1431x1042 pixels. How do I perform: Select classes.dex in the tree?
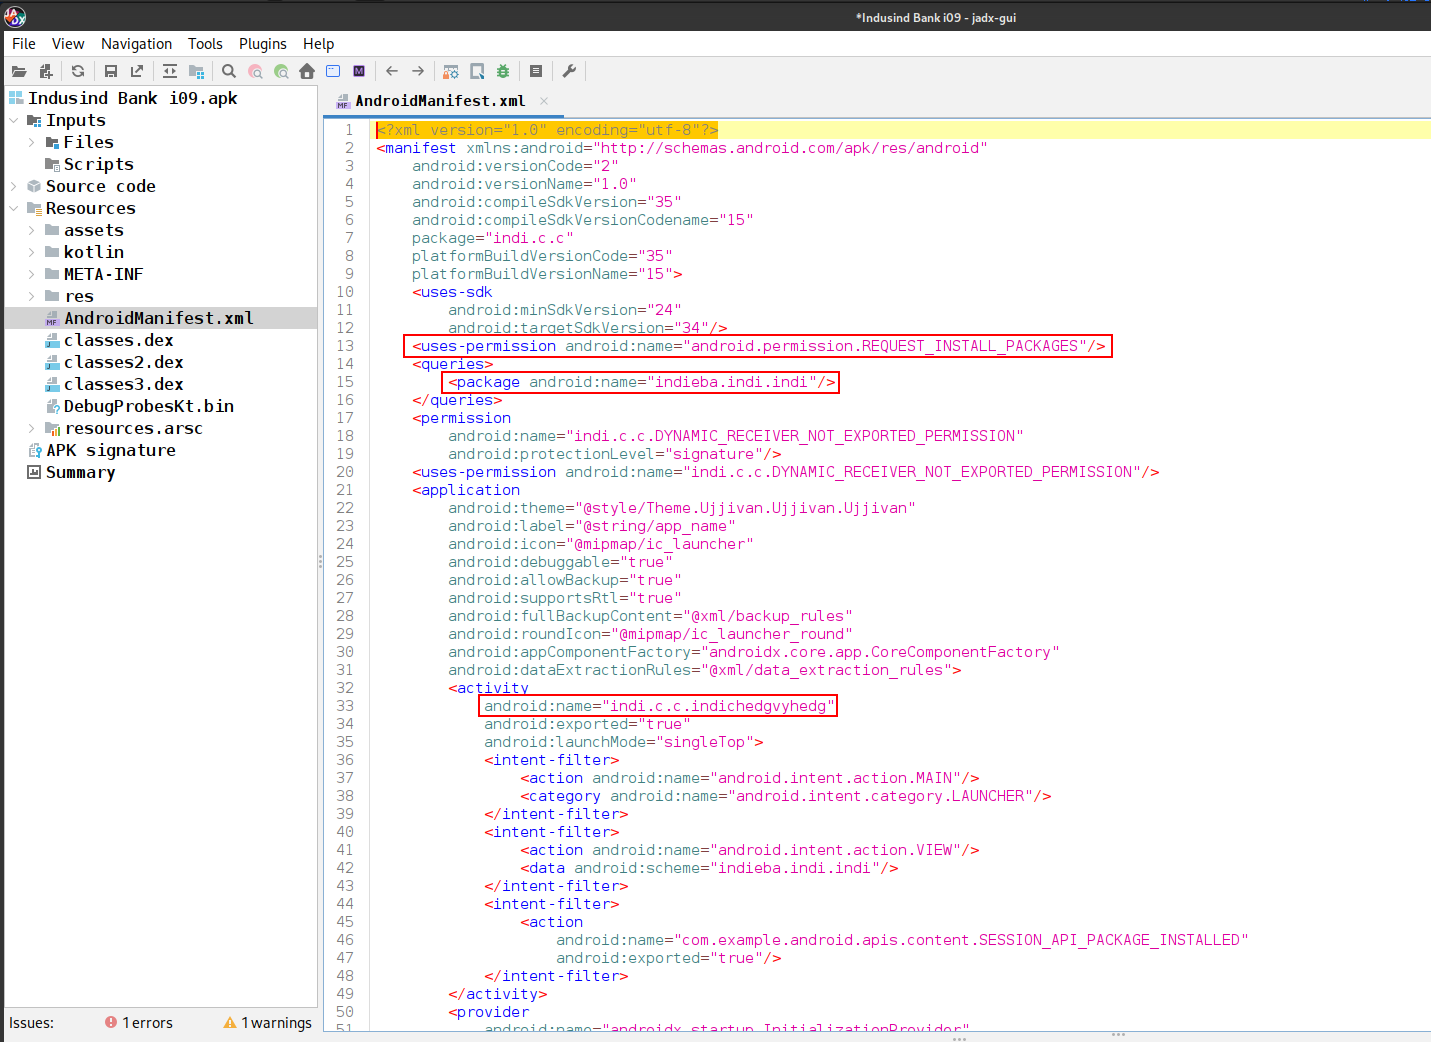[118, 340]
